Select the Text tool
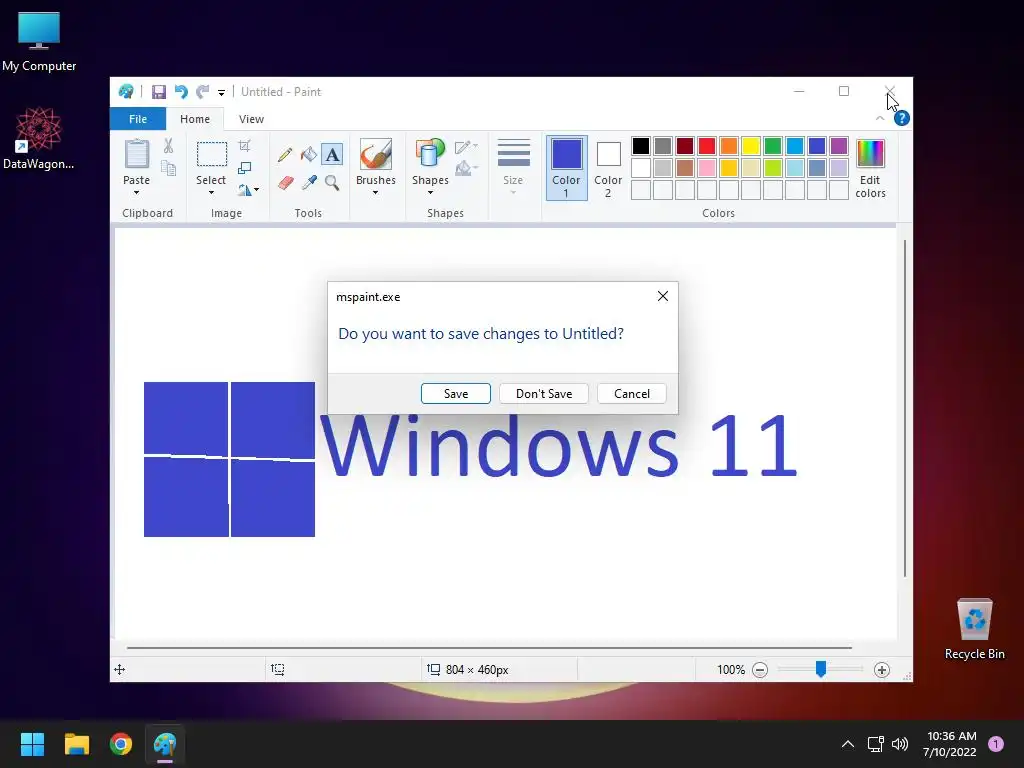 coord(332,155)
